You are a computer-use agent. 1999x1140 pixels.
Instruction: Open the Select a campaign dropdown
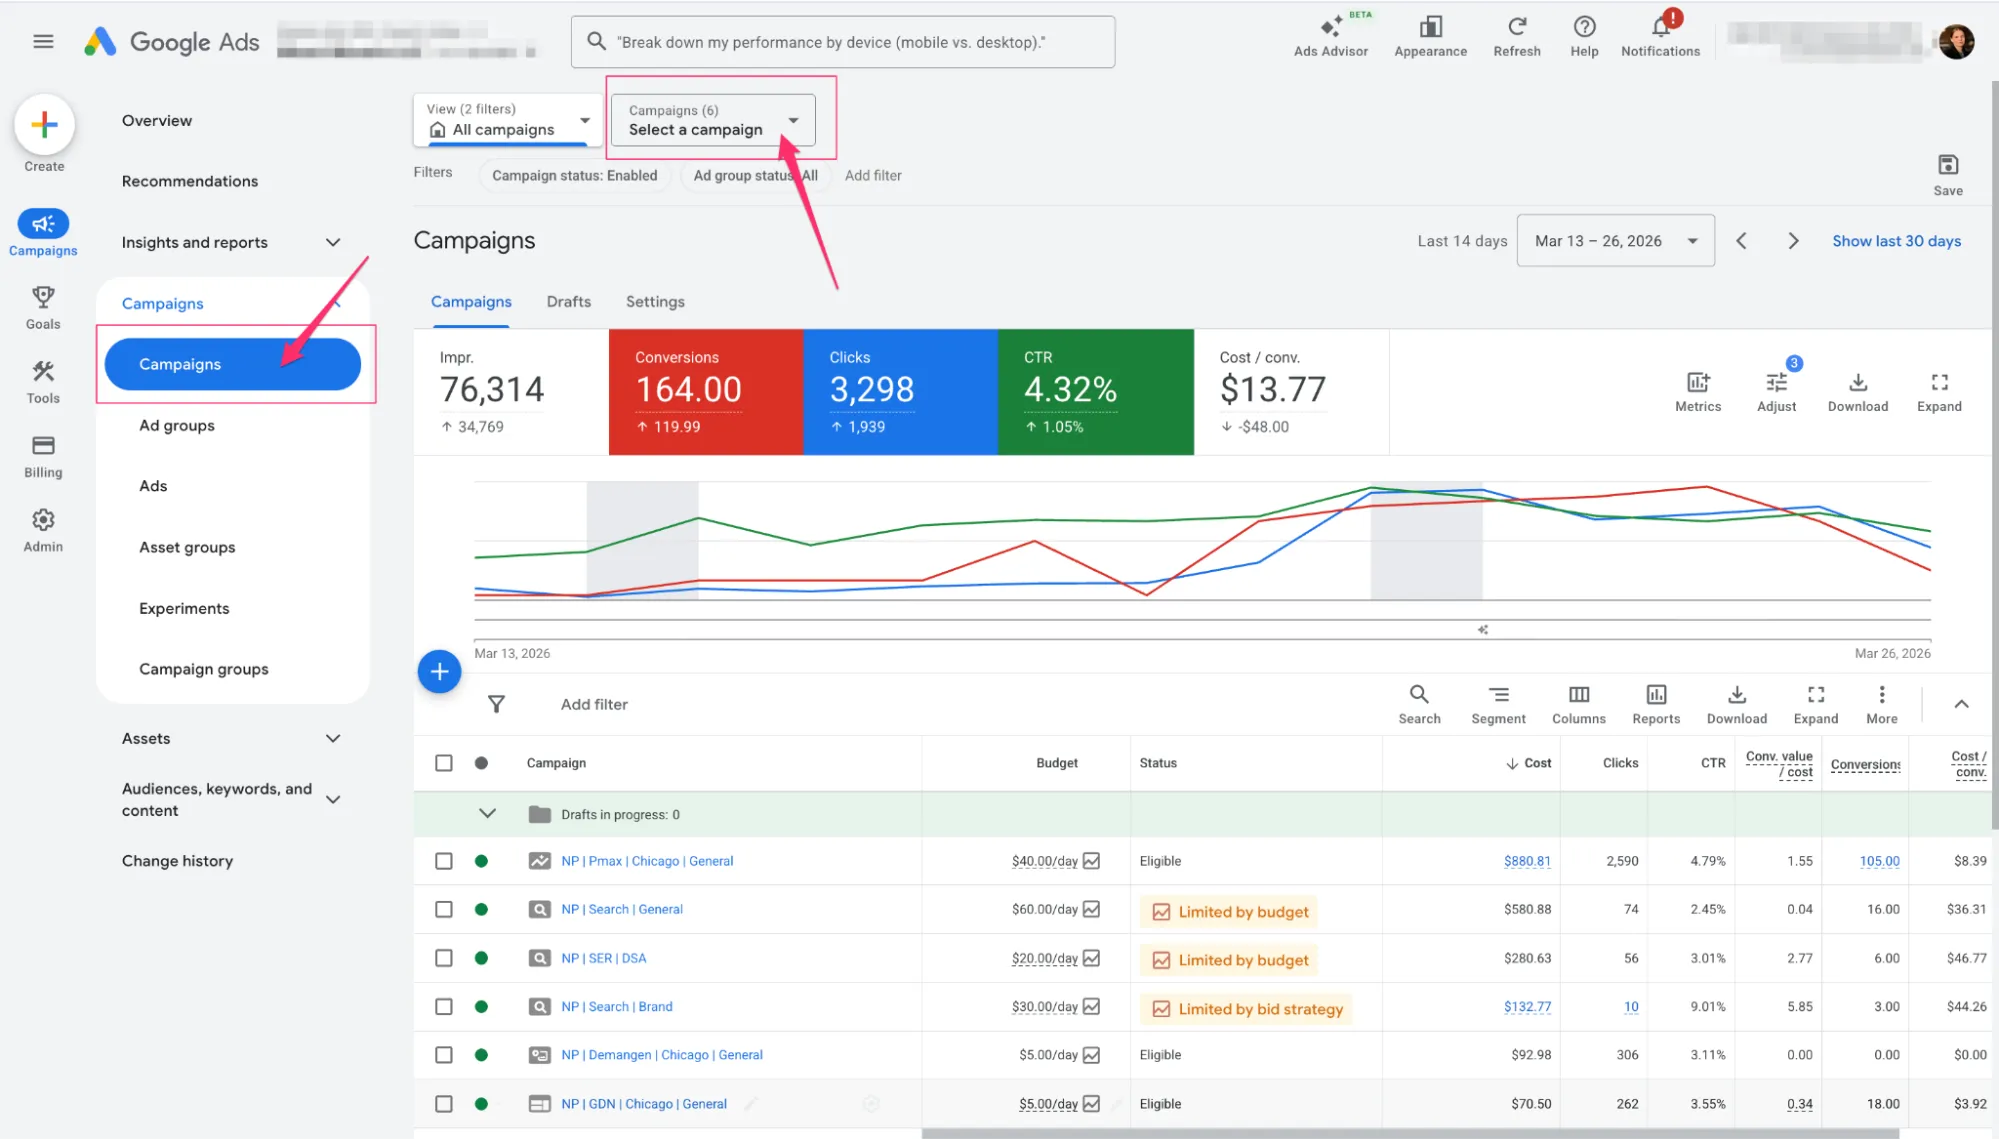(712, 120)
